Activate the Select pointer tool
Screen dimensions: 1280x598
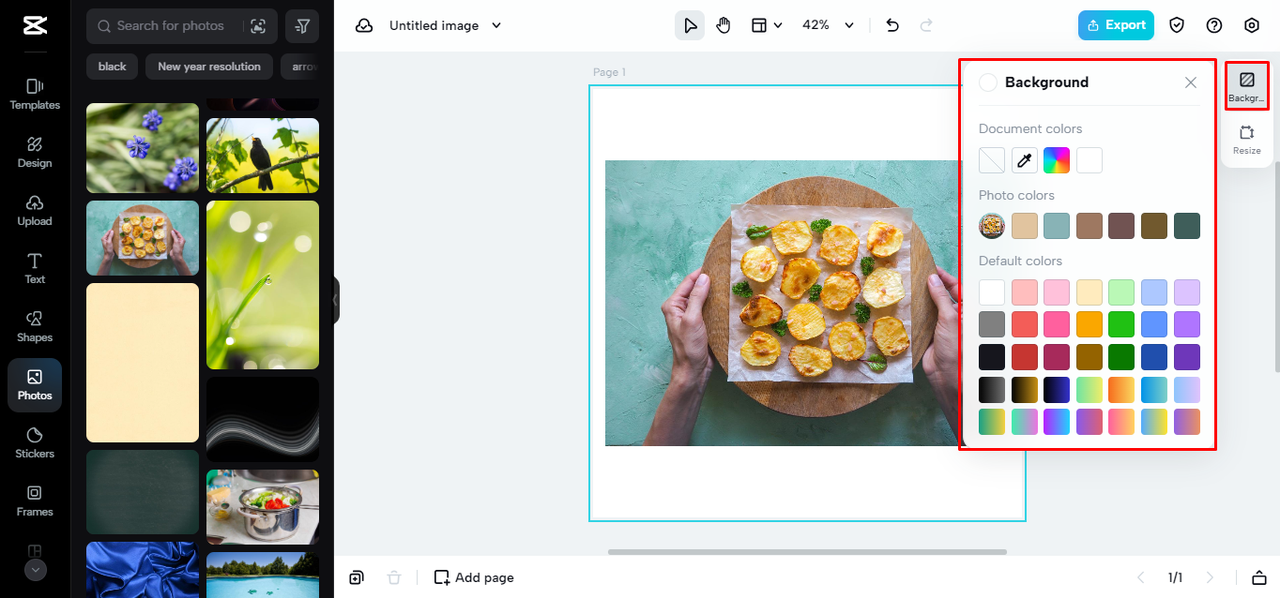click(x=690, y=26)
